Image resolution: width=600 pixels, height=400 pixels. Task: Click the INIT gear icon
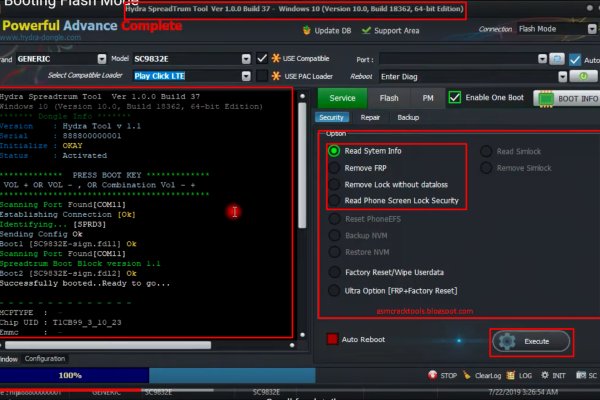[x=543, y=375]
